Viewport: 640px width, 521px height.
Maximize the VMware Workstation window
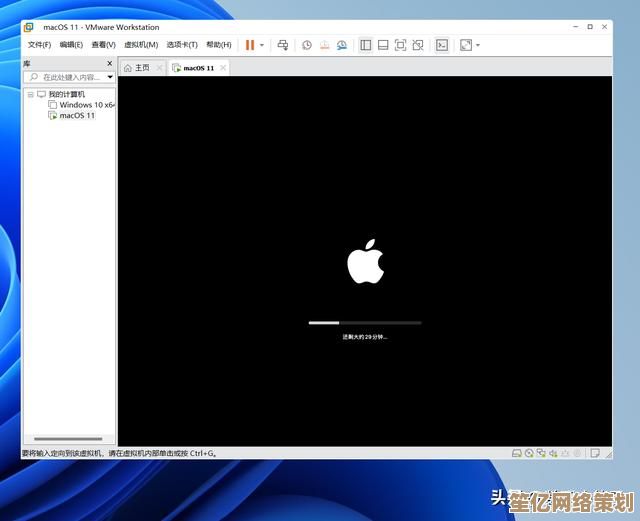[590, 27]
